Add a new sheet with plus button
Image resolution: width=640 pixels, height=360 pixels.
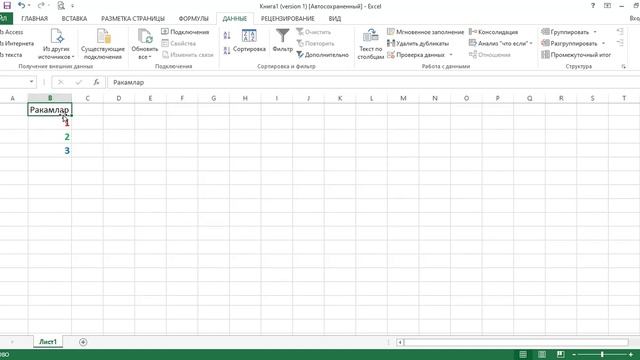[83, 342]
